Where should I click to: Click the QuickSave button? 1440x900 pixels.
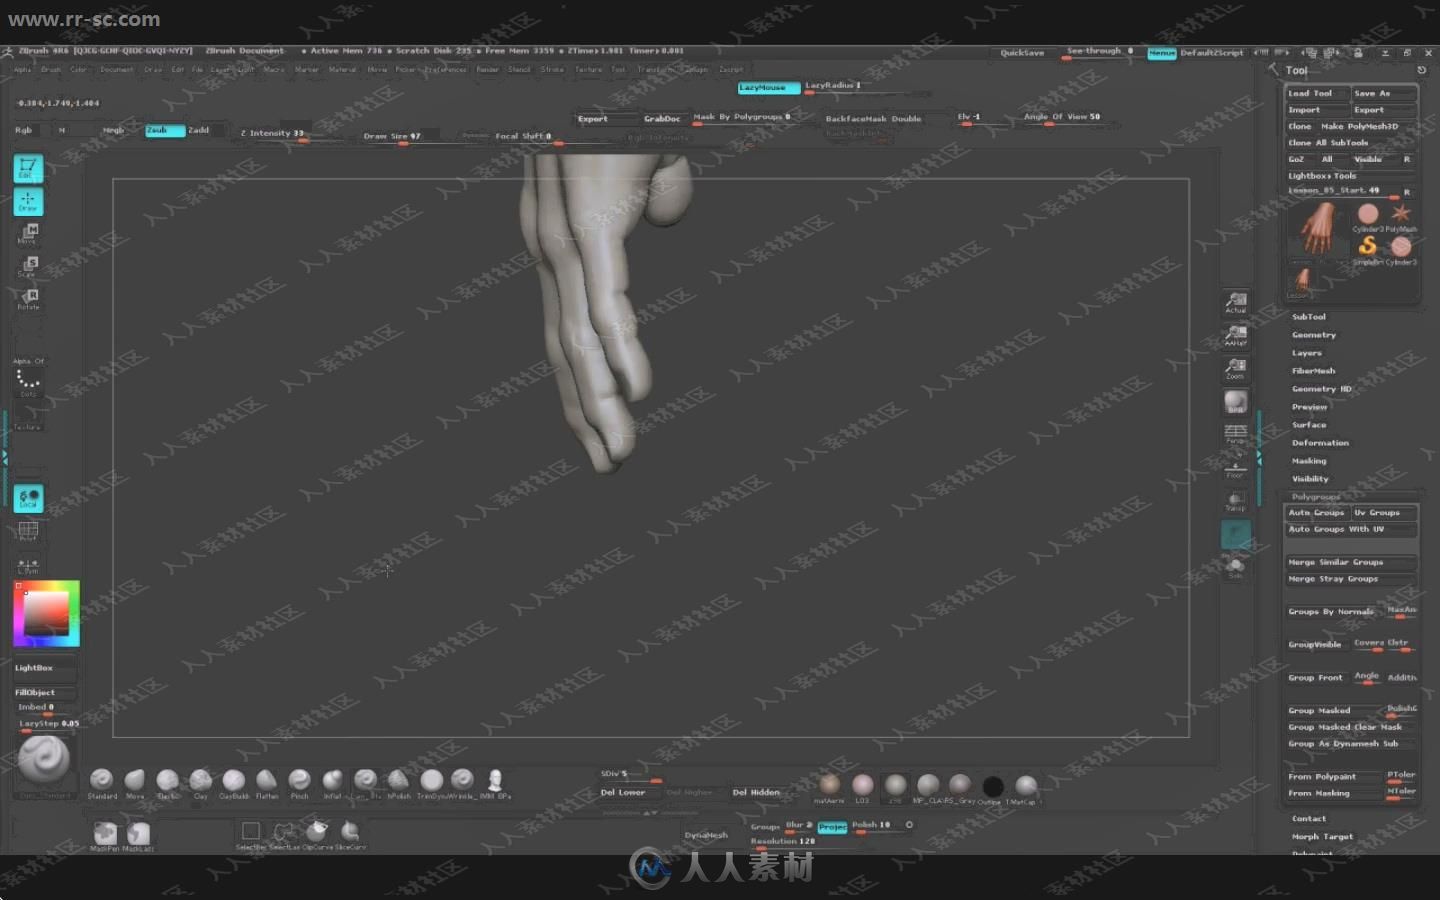(x=1022, y=53)
